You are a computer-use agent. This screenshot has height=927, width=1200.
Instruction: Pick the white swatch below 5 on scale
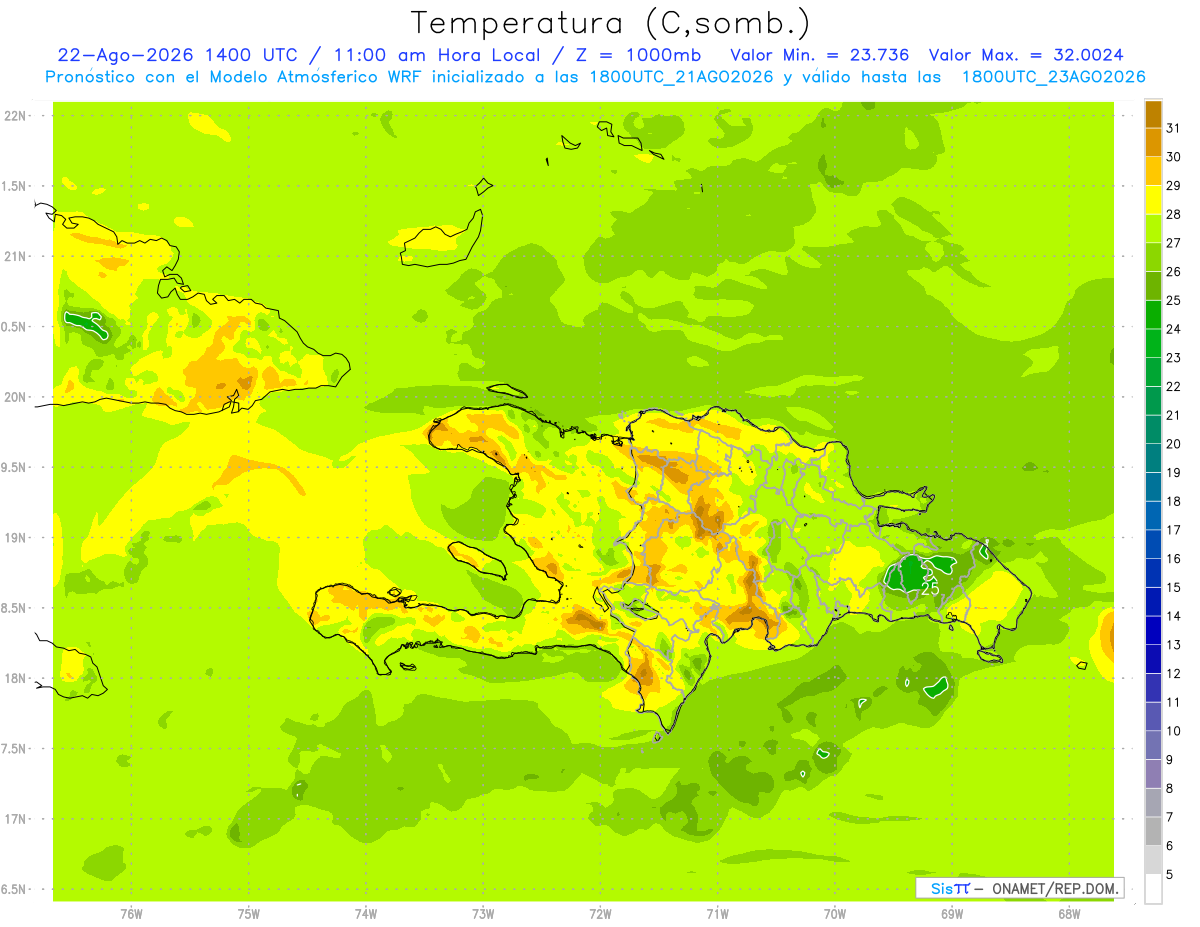[1153, 889]
